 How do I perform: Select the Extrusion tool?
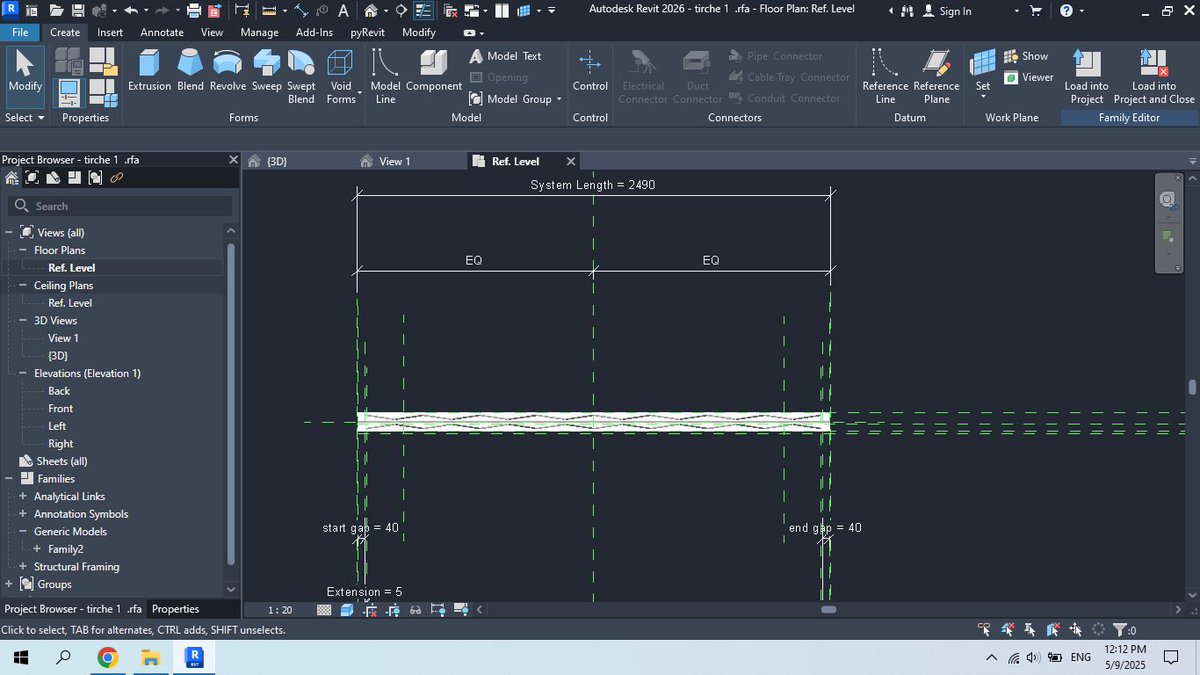pos(150,72)
